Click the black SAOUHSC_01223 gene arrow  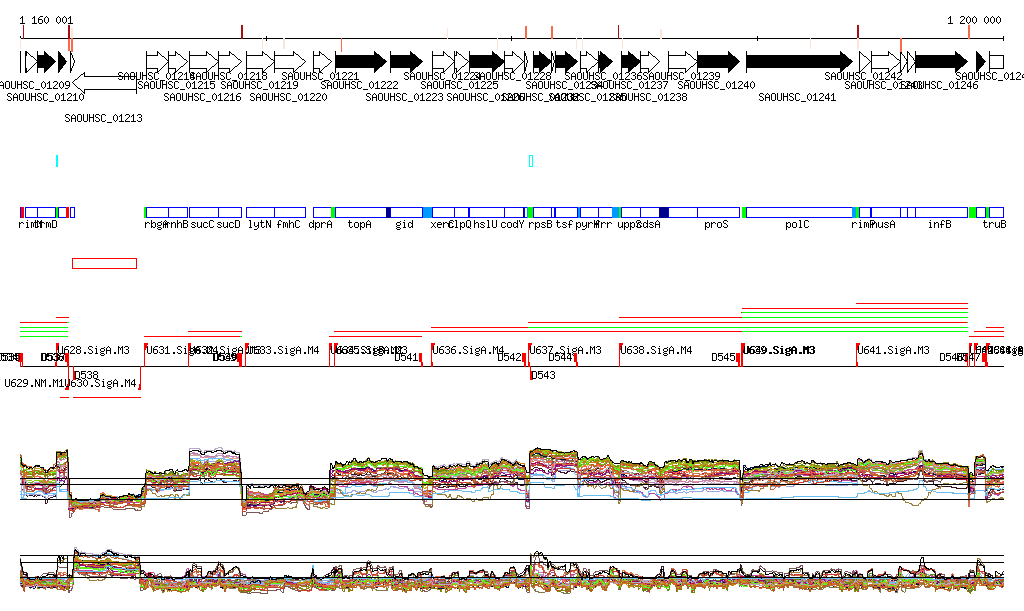point(406,60)
